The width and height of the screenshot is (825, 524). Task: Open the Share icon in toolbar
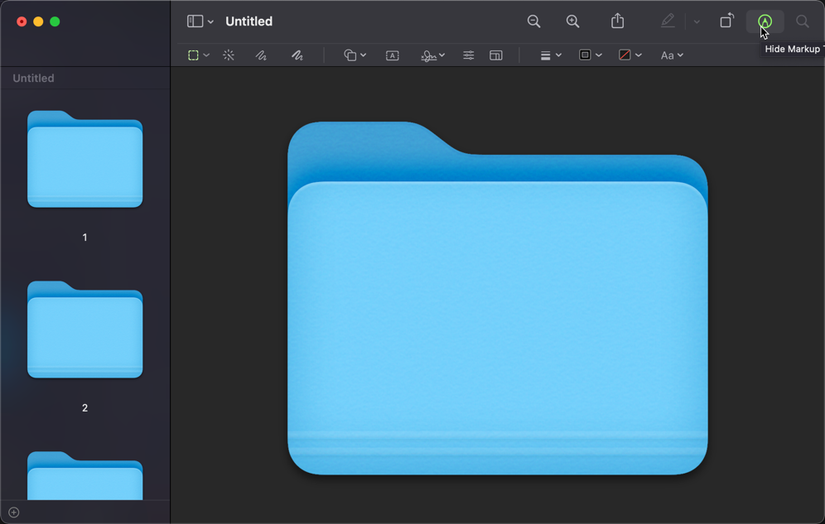(618, 21)
